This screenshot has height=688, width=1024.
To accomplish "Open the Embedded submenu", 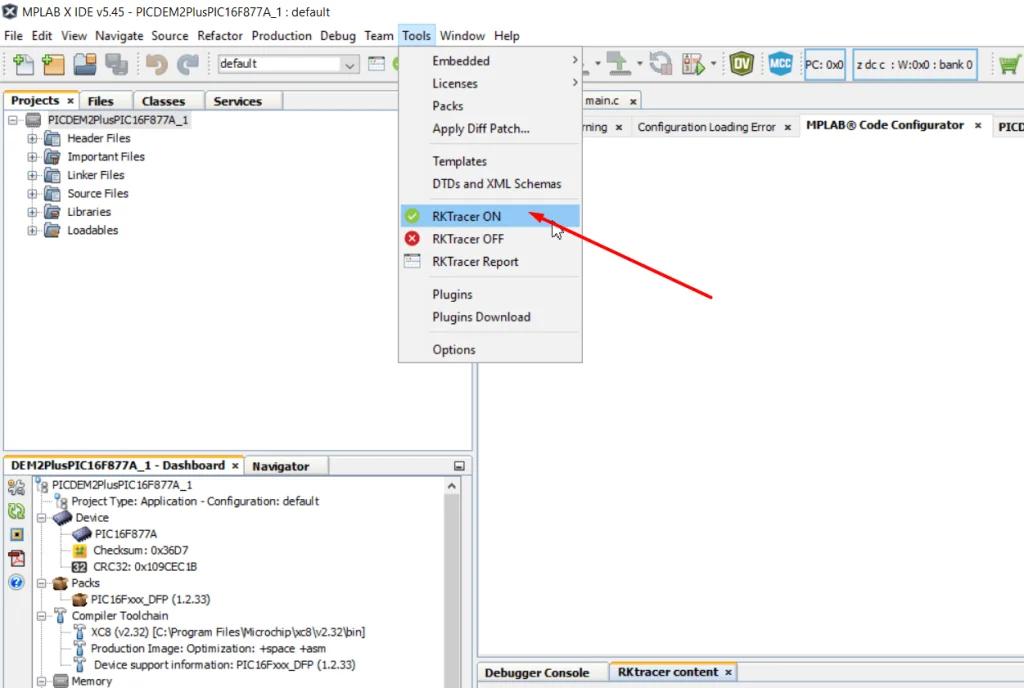I will pyautogui.click(x=490, y=61).
